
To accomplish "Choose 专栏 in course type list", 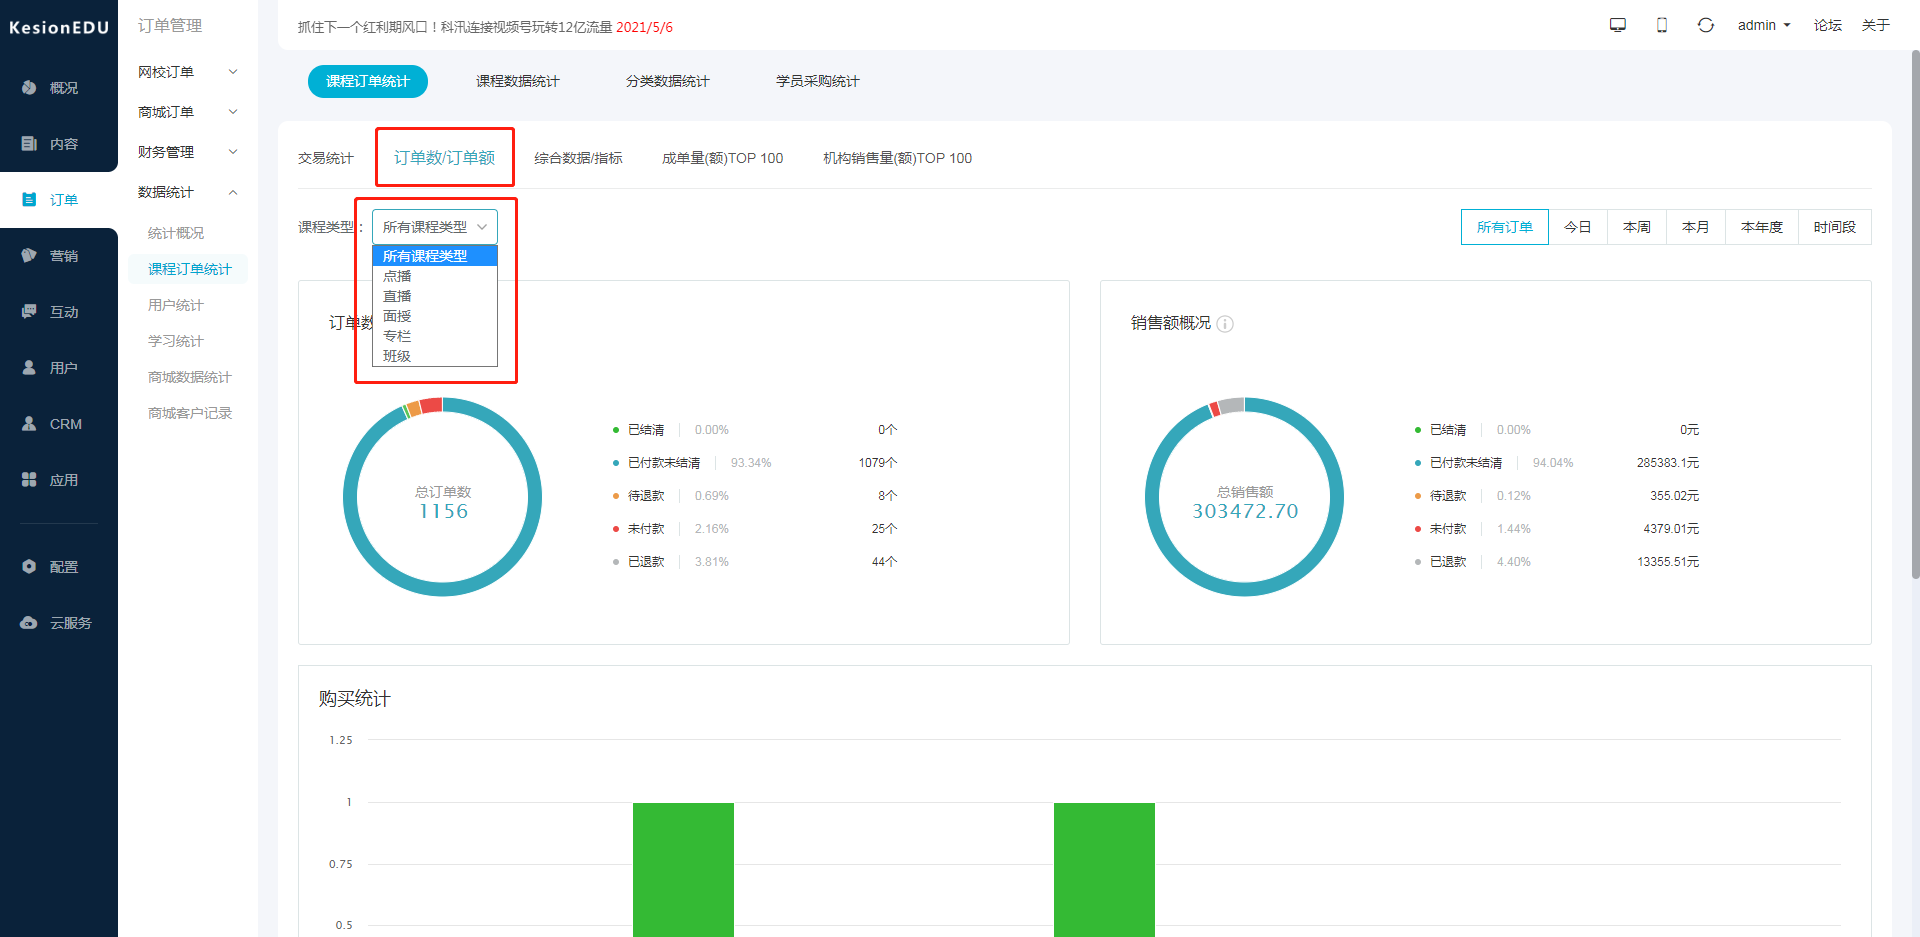I will [435, 336].
